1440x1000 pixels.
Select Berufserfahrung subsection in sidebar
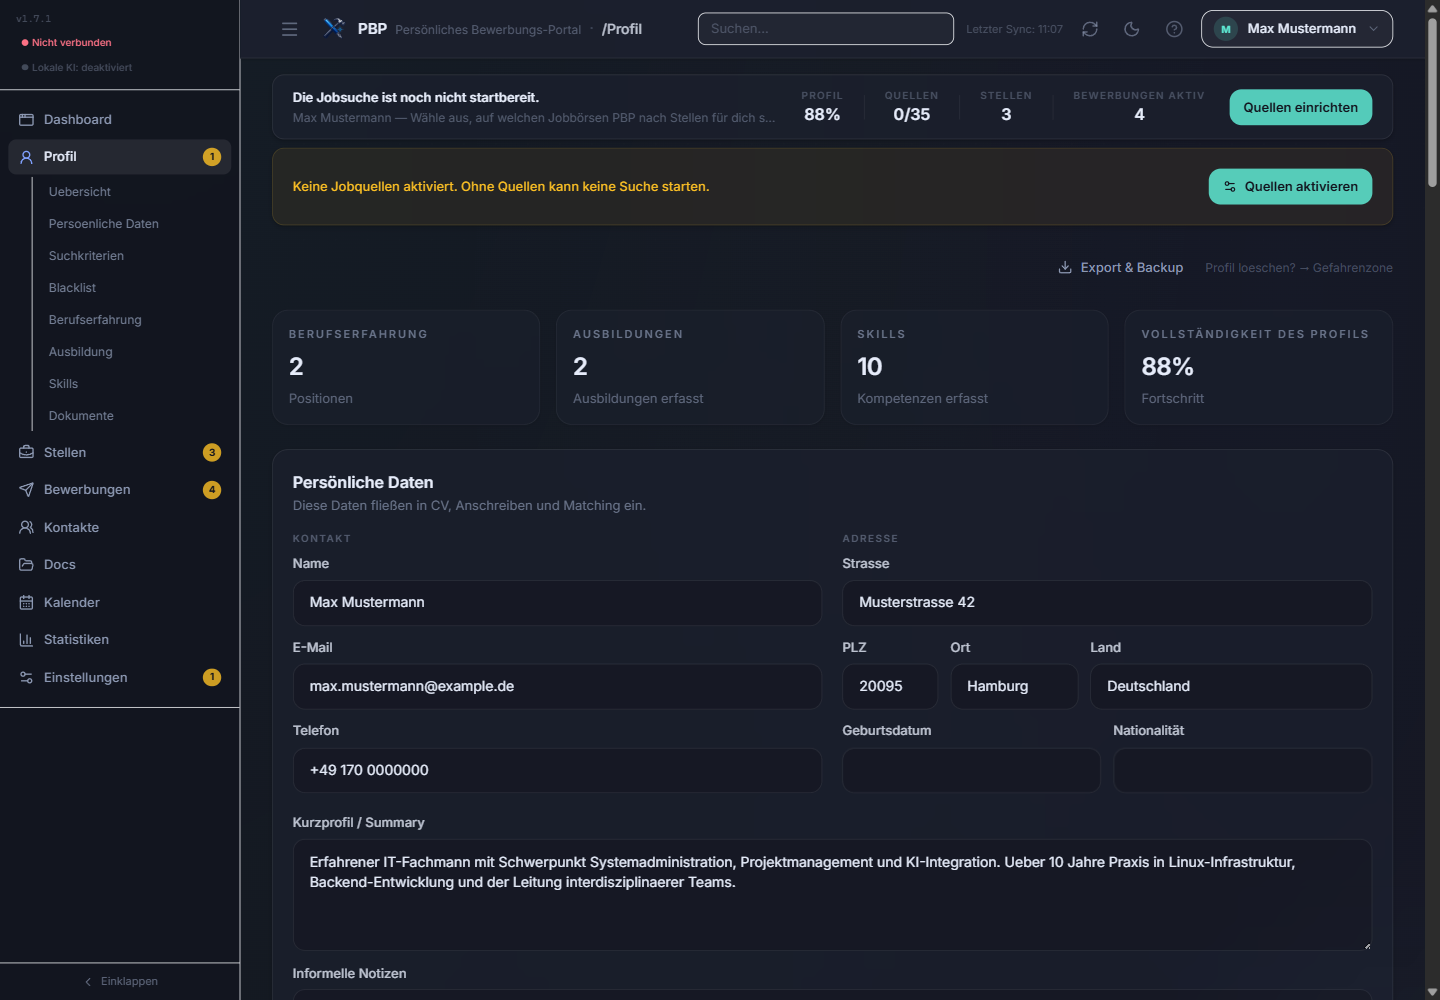point(95,319)
